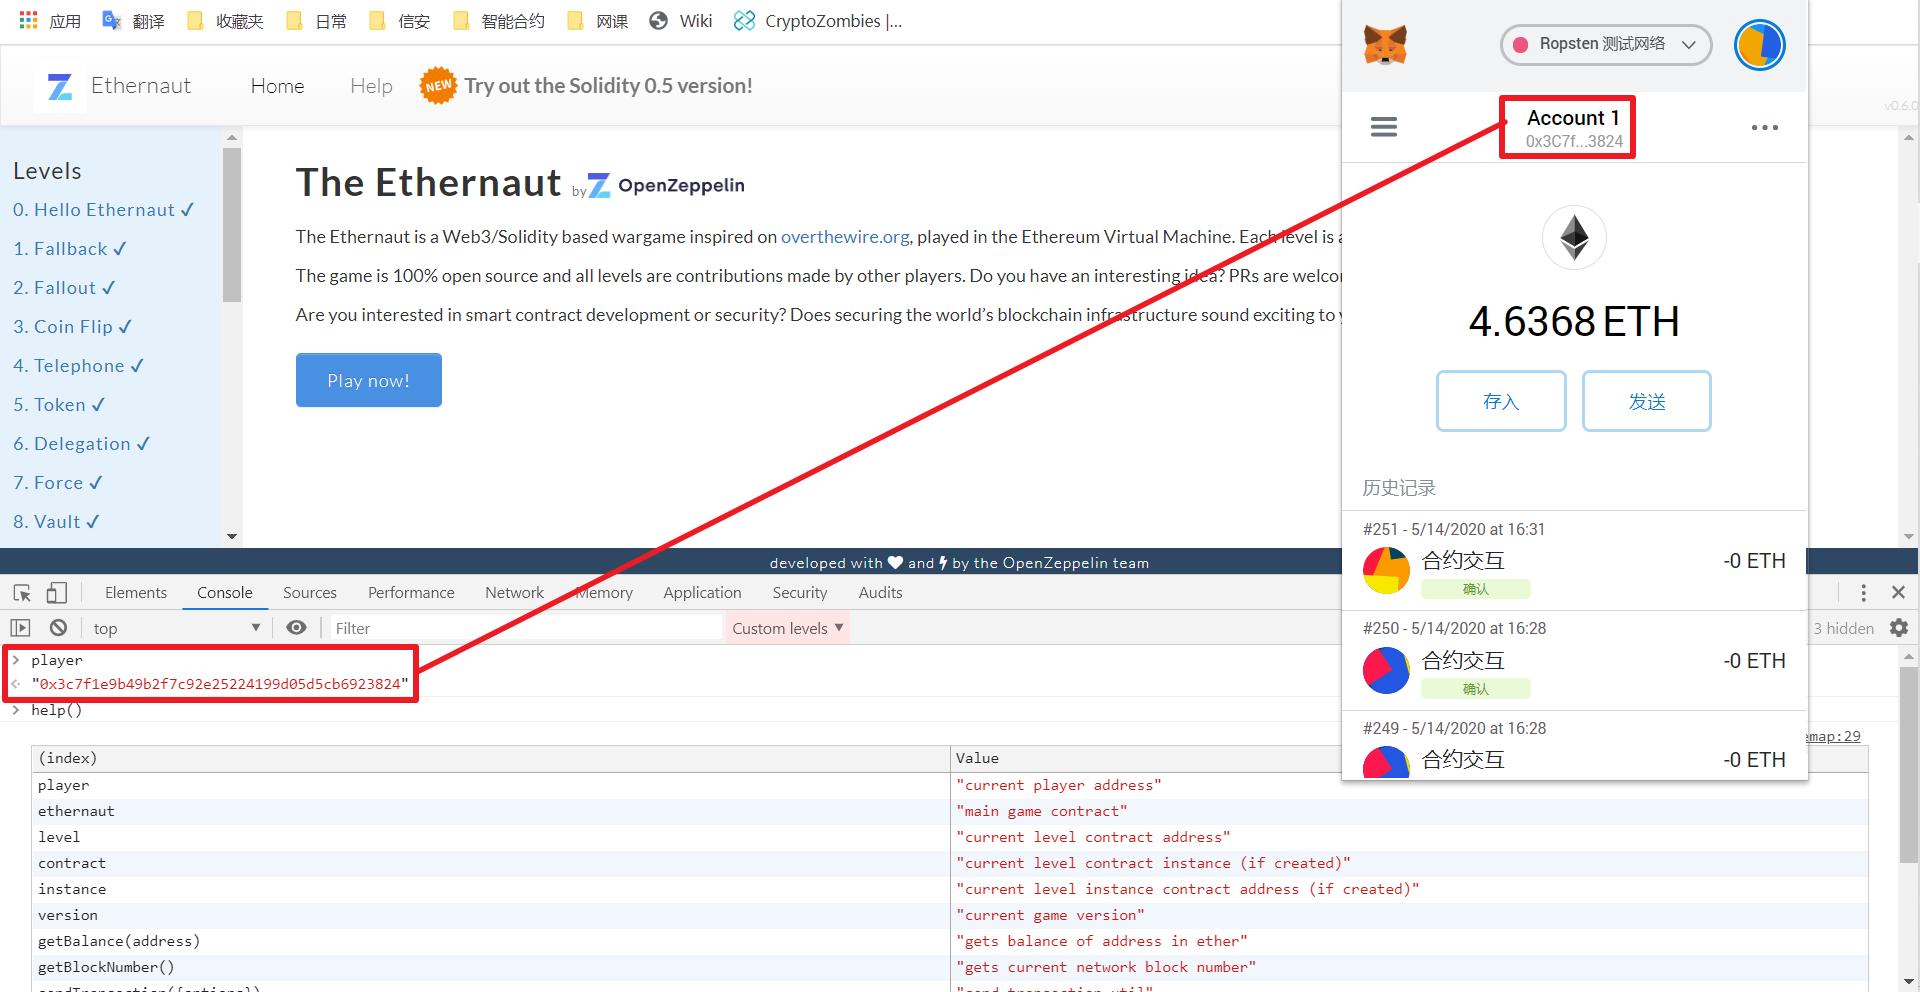Click the console vertical scrollbar thumb
Screen dimensions: 1920x992
pos(1909,765)
